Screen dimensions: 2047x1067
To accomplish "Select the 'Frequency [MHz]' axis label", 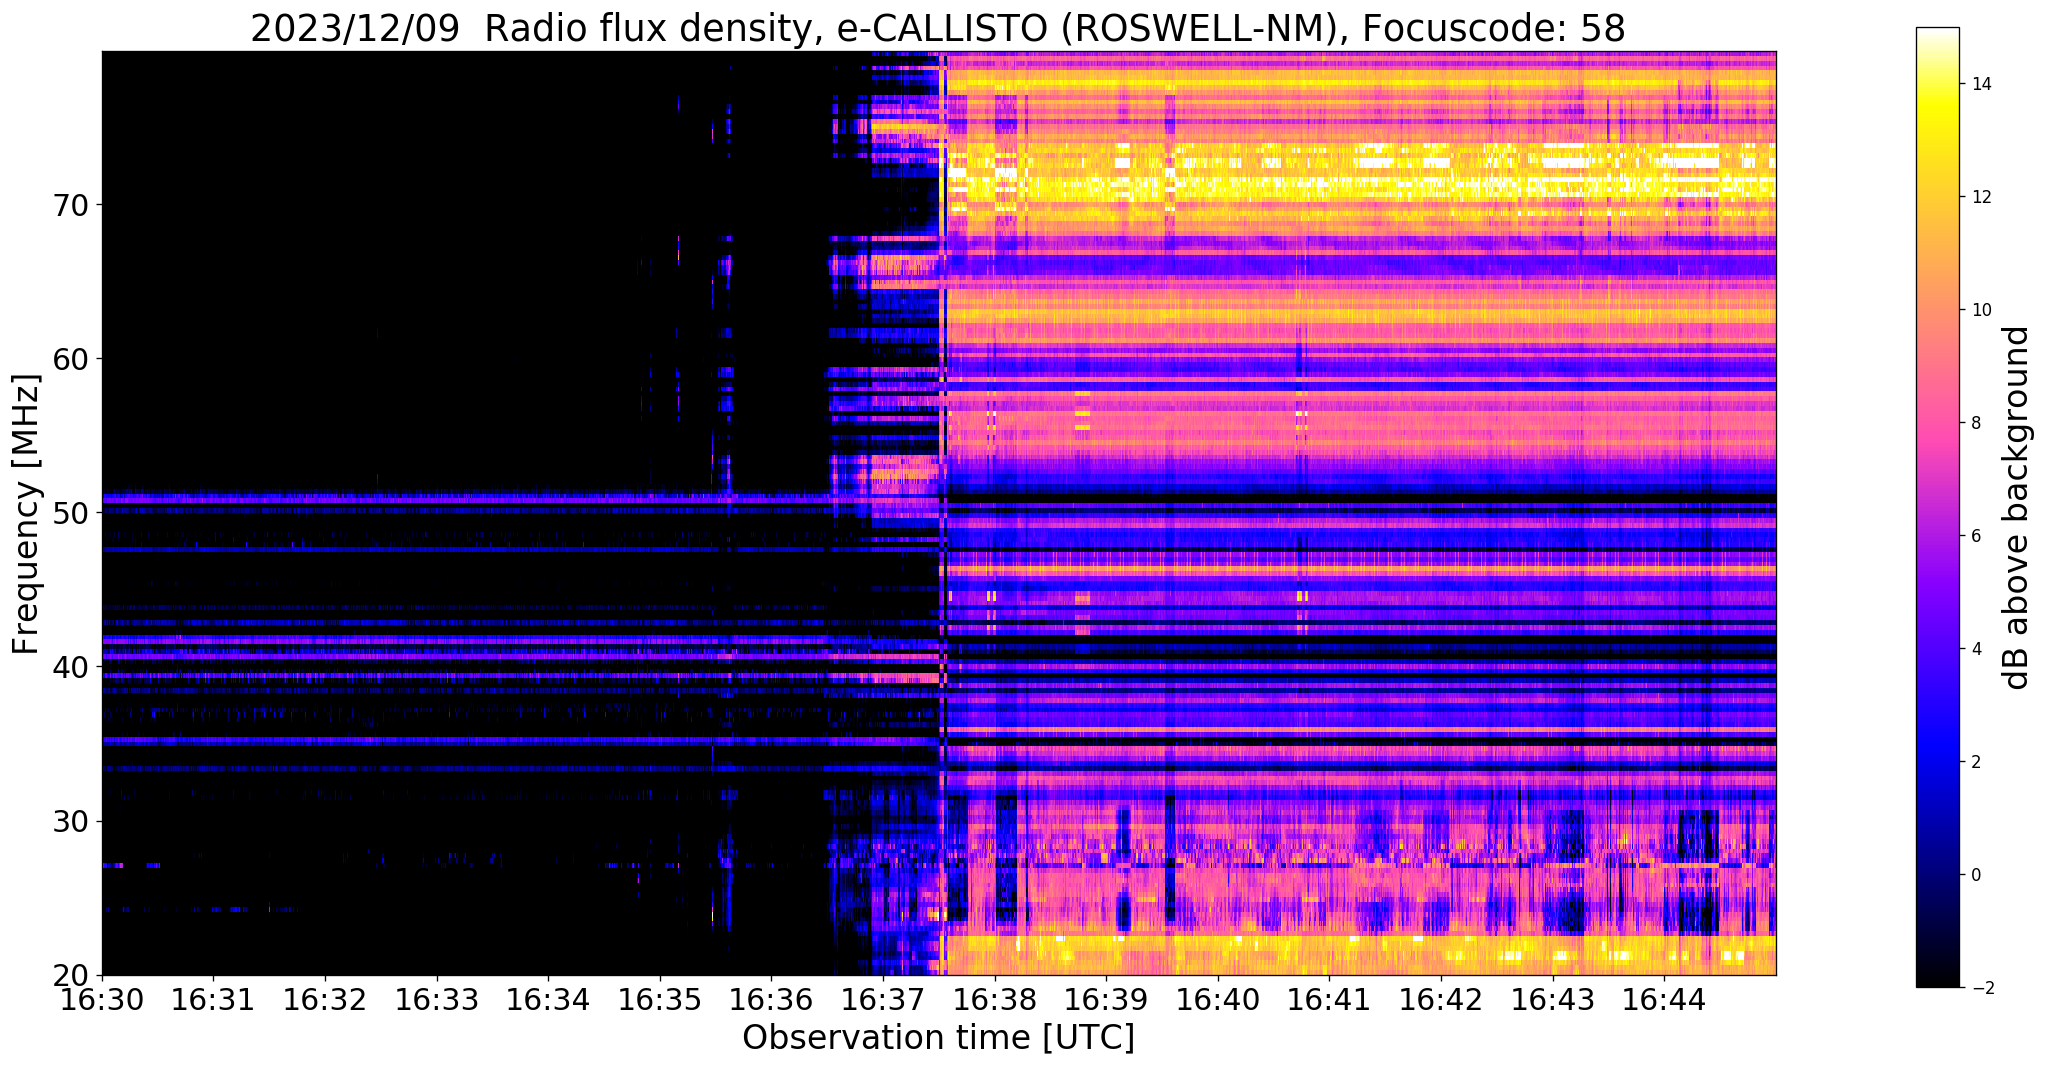I will (26, 514).
